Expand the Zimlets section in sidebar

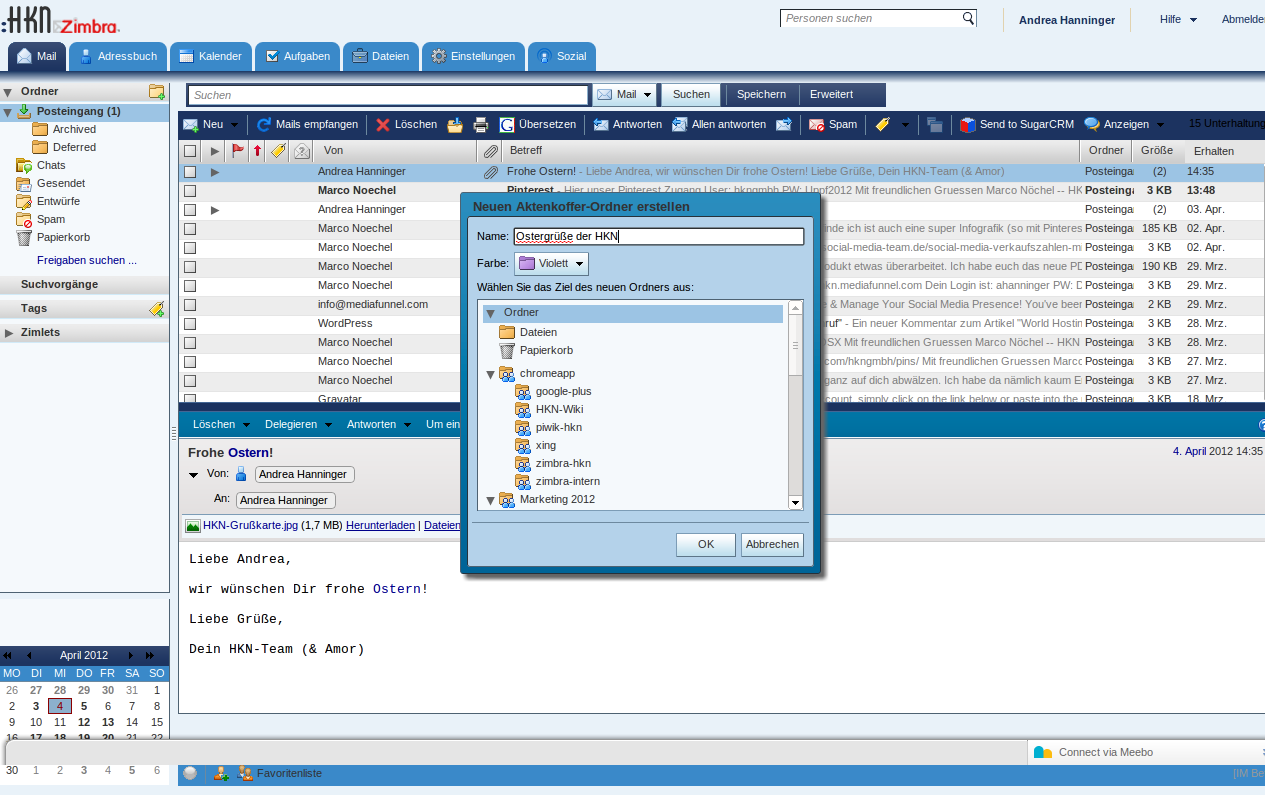tap(10, 333)
